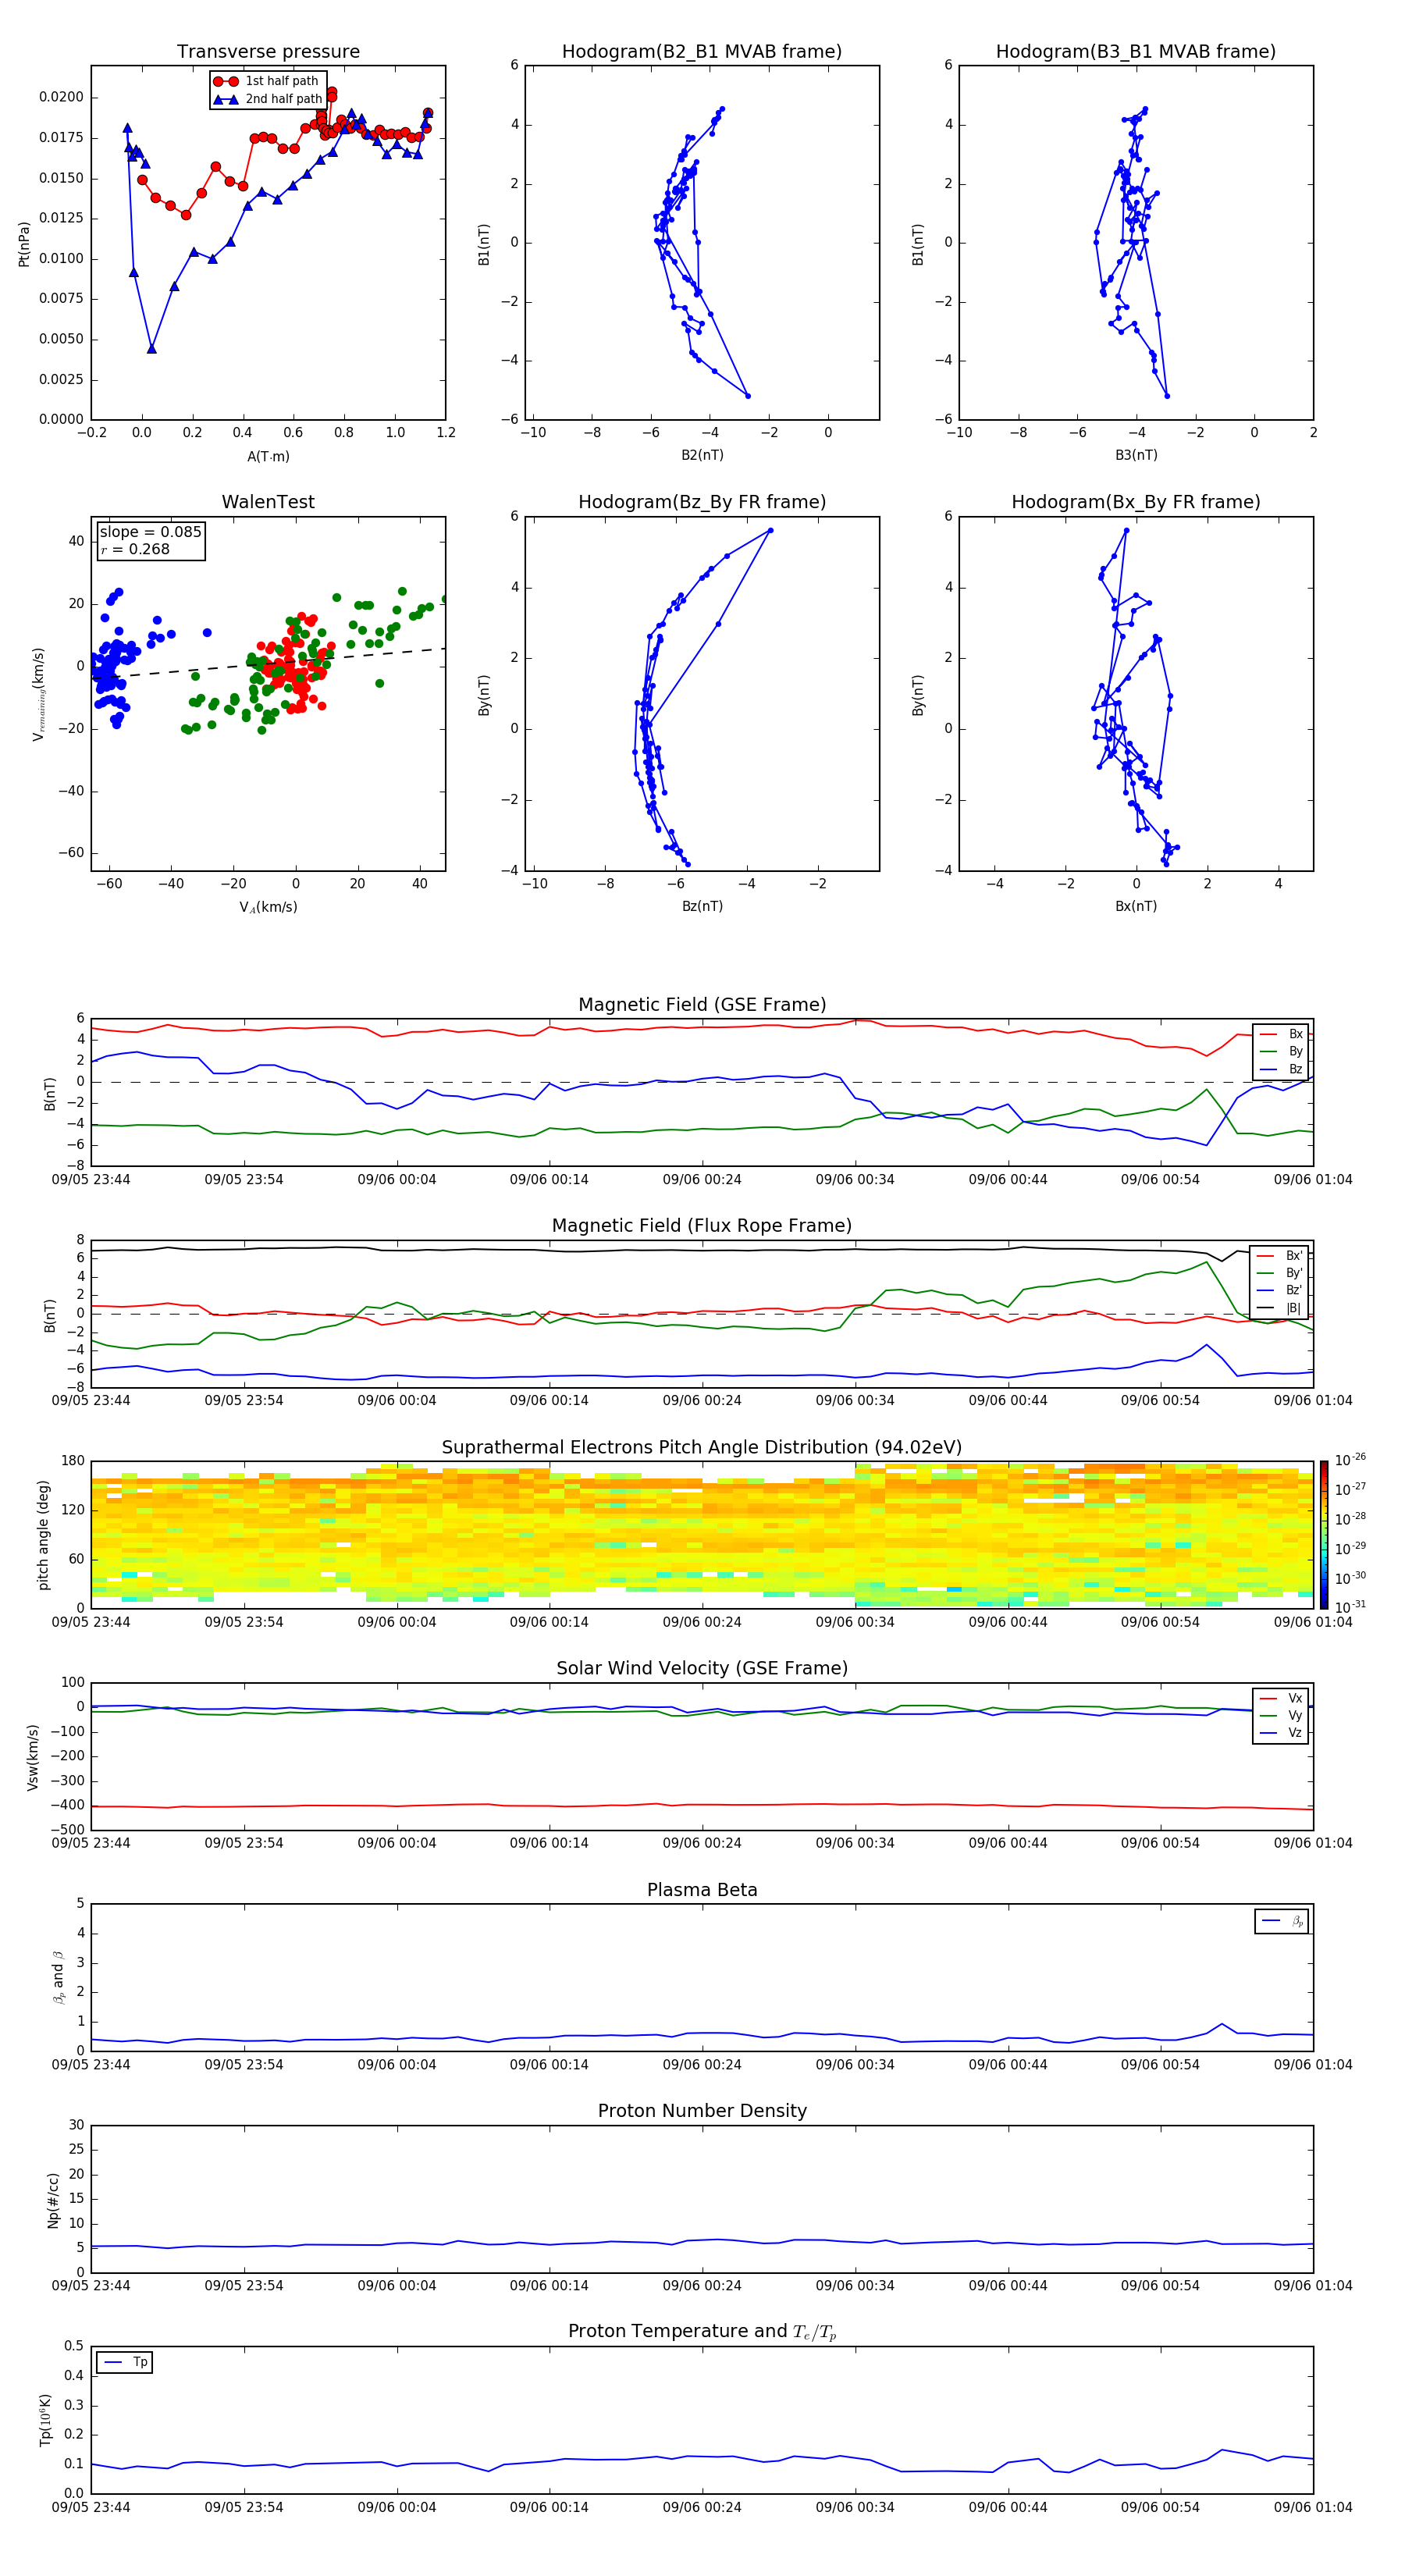Click the "Bx(nT)" x-axis label
1405x2576 pixels.
(x=1136, y=906)
